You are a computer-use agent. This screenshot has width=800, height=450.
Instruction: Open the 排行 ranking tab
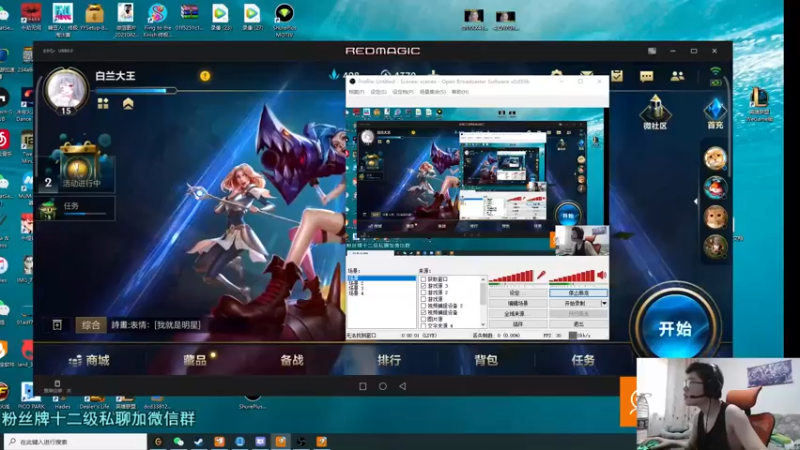389,361
